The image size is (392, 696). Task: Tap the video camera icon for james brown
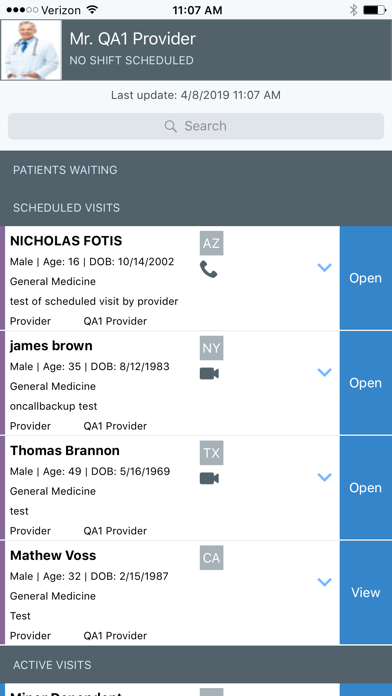tap(209, 374)
